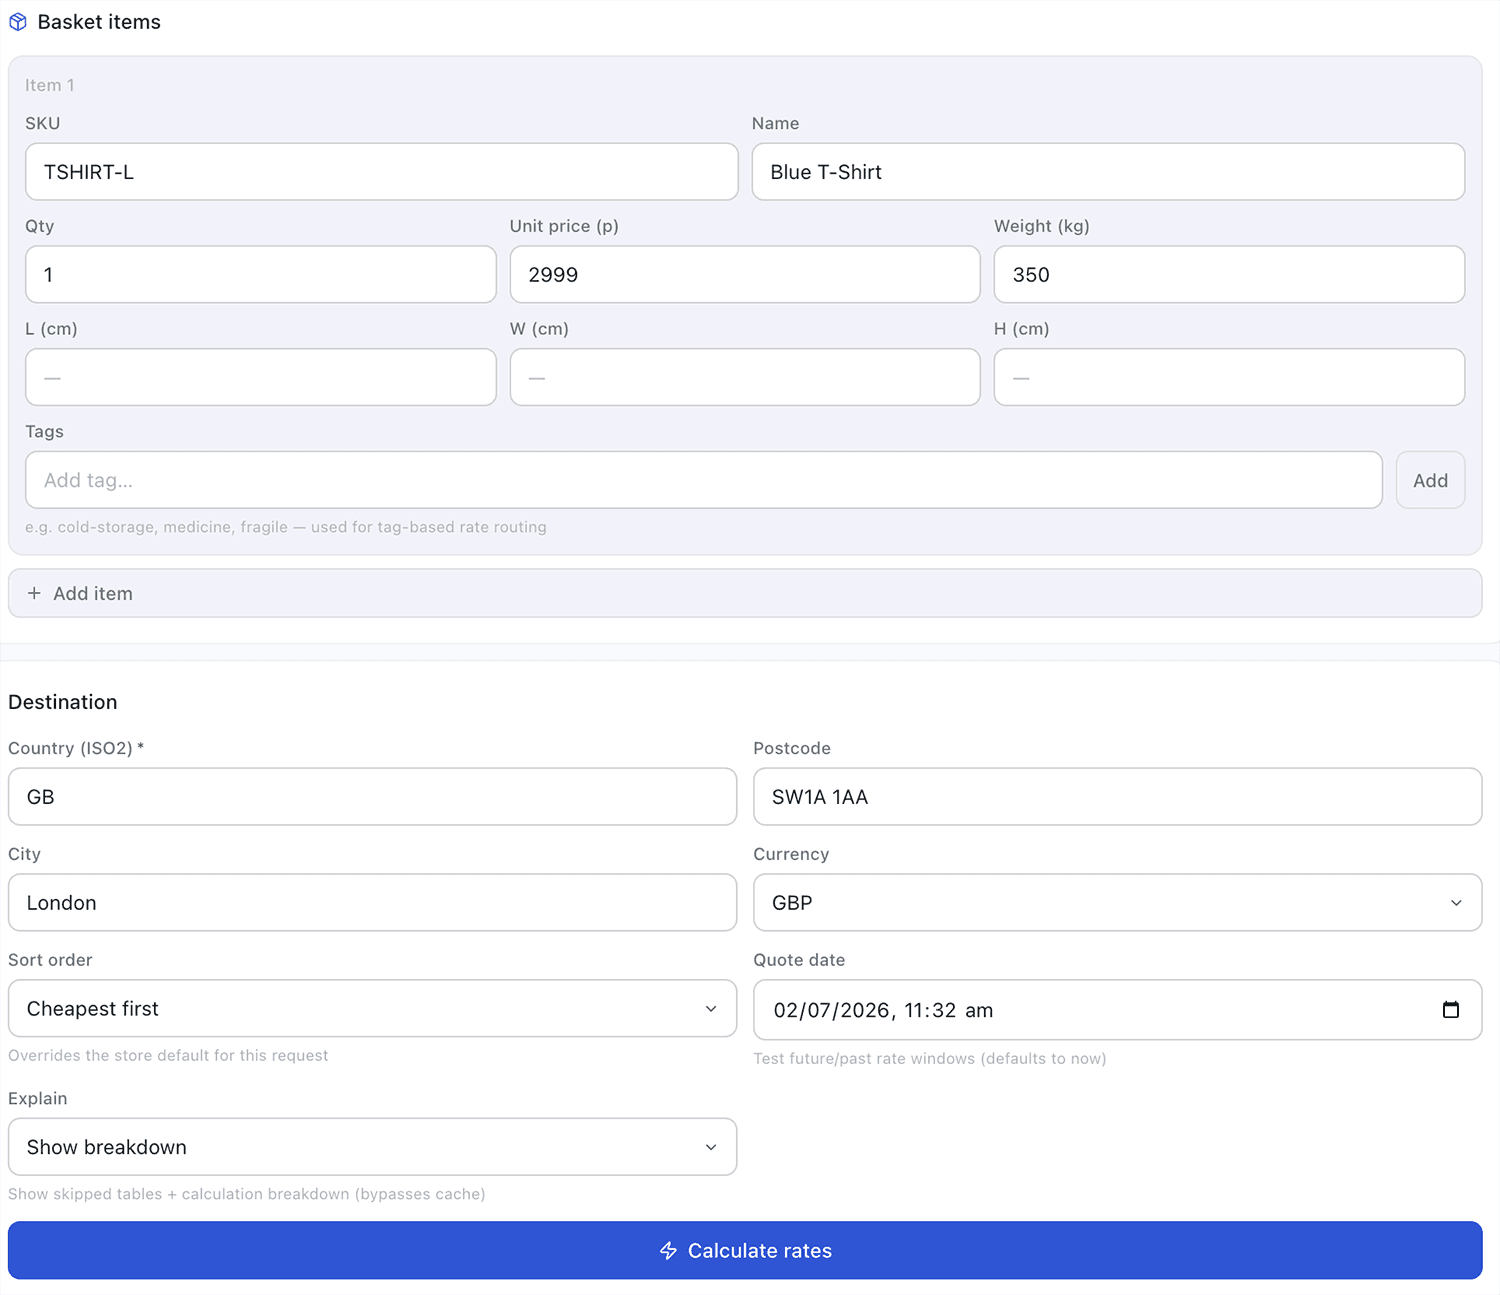Viewport: 1500px width, 1295px height.
Task: Open the Quote date calendar picker icon
Action: pyautogui.click(x=1450, y=1010)
